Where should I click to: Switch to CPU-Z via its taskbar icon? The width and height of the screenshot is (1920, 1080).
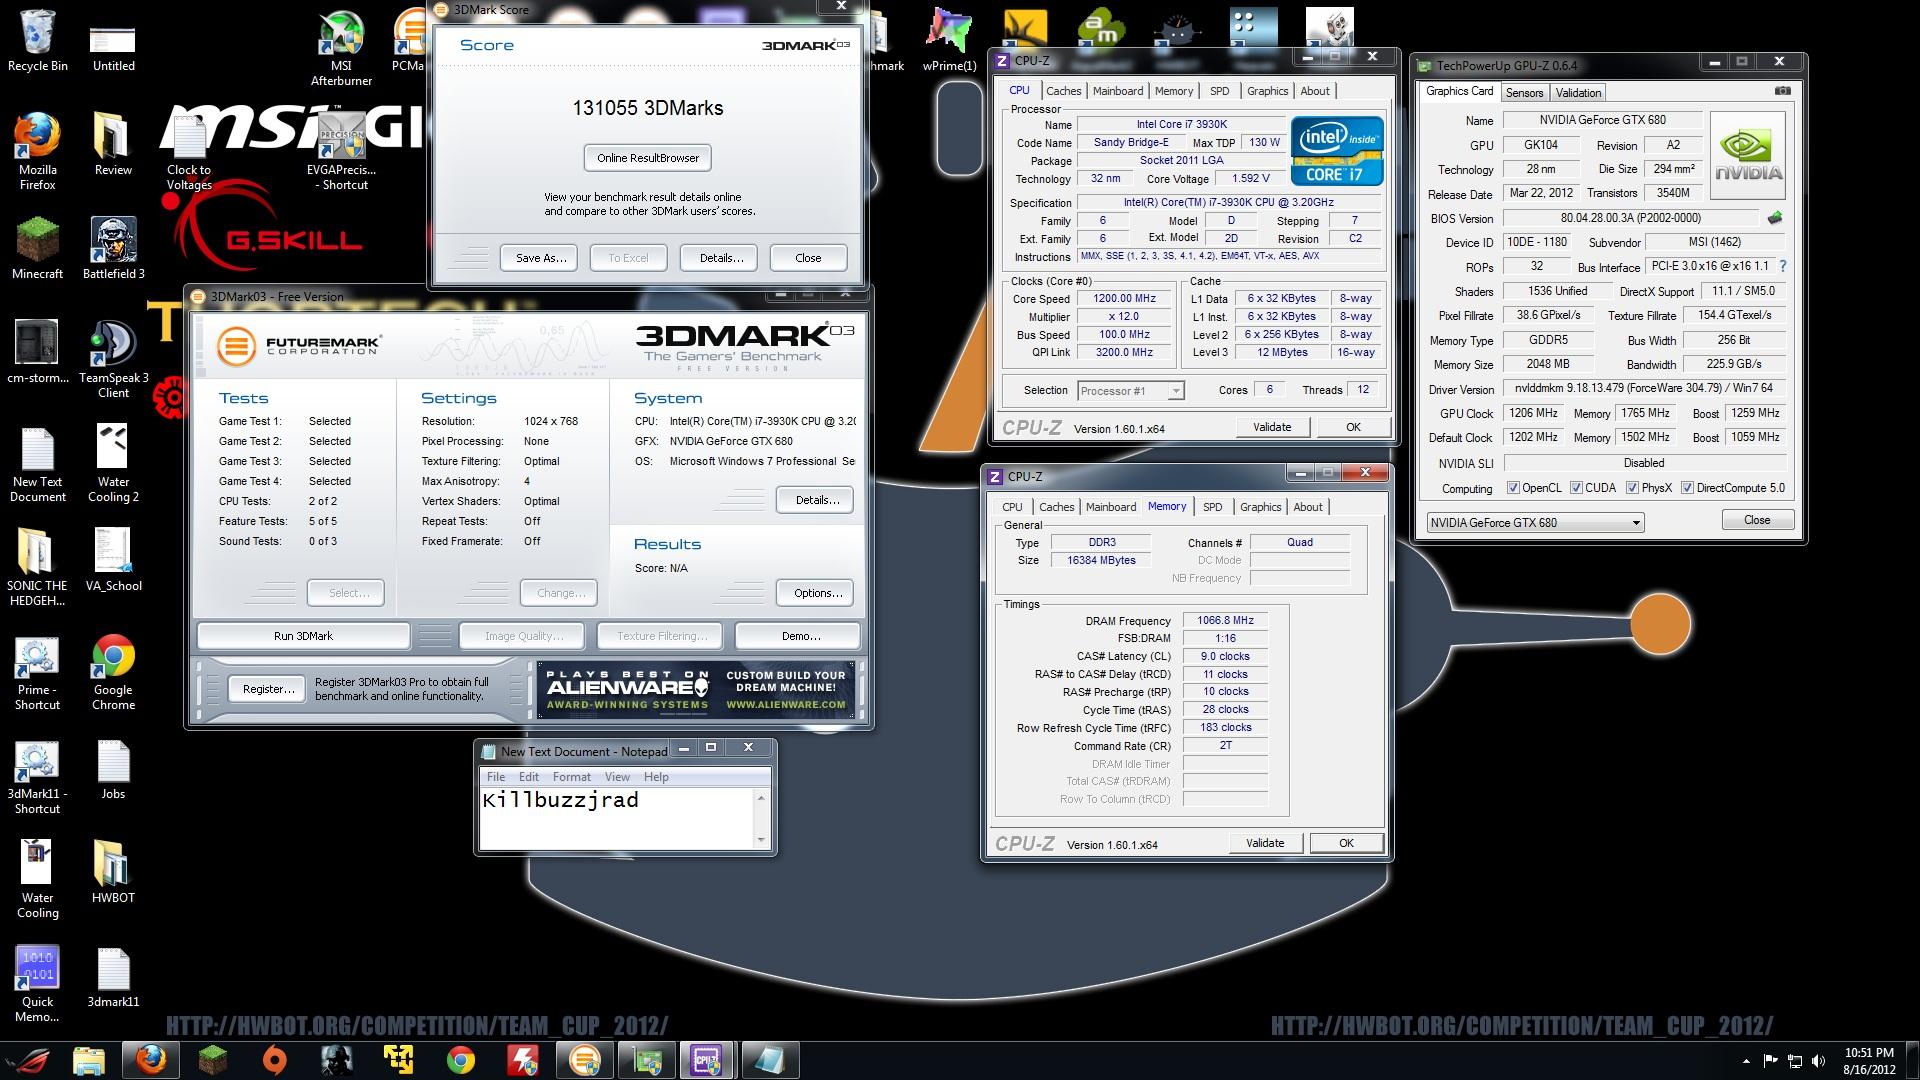708,1059
